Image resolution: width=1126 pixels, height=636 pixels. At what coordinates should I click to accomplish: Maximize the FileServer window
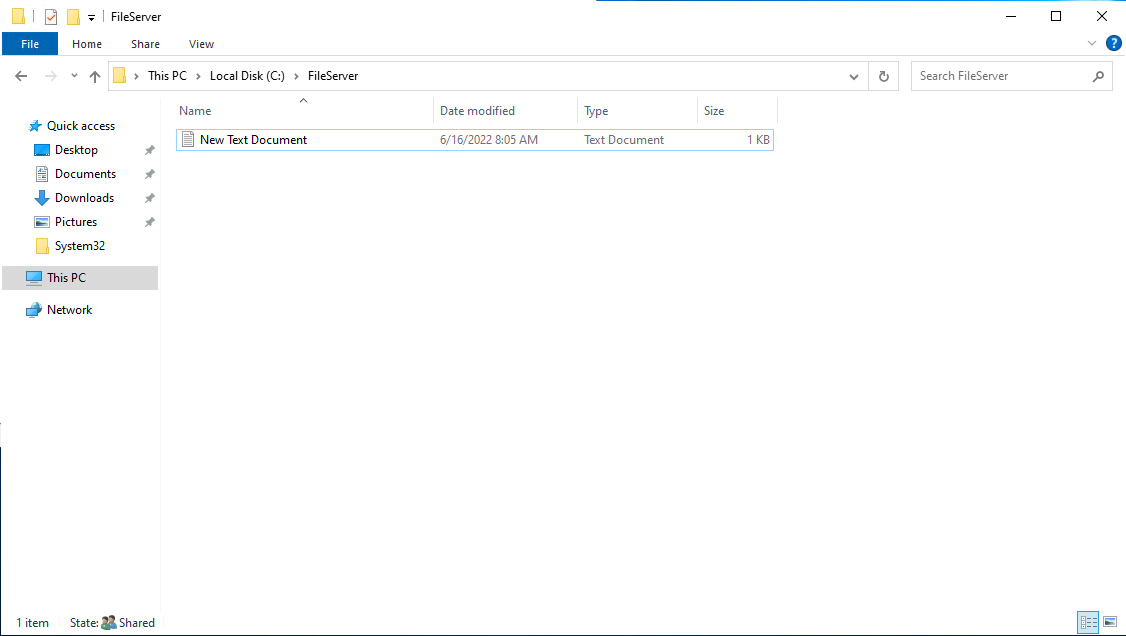tap(1056, 17)
